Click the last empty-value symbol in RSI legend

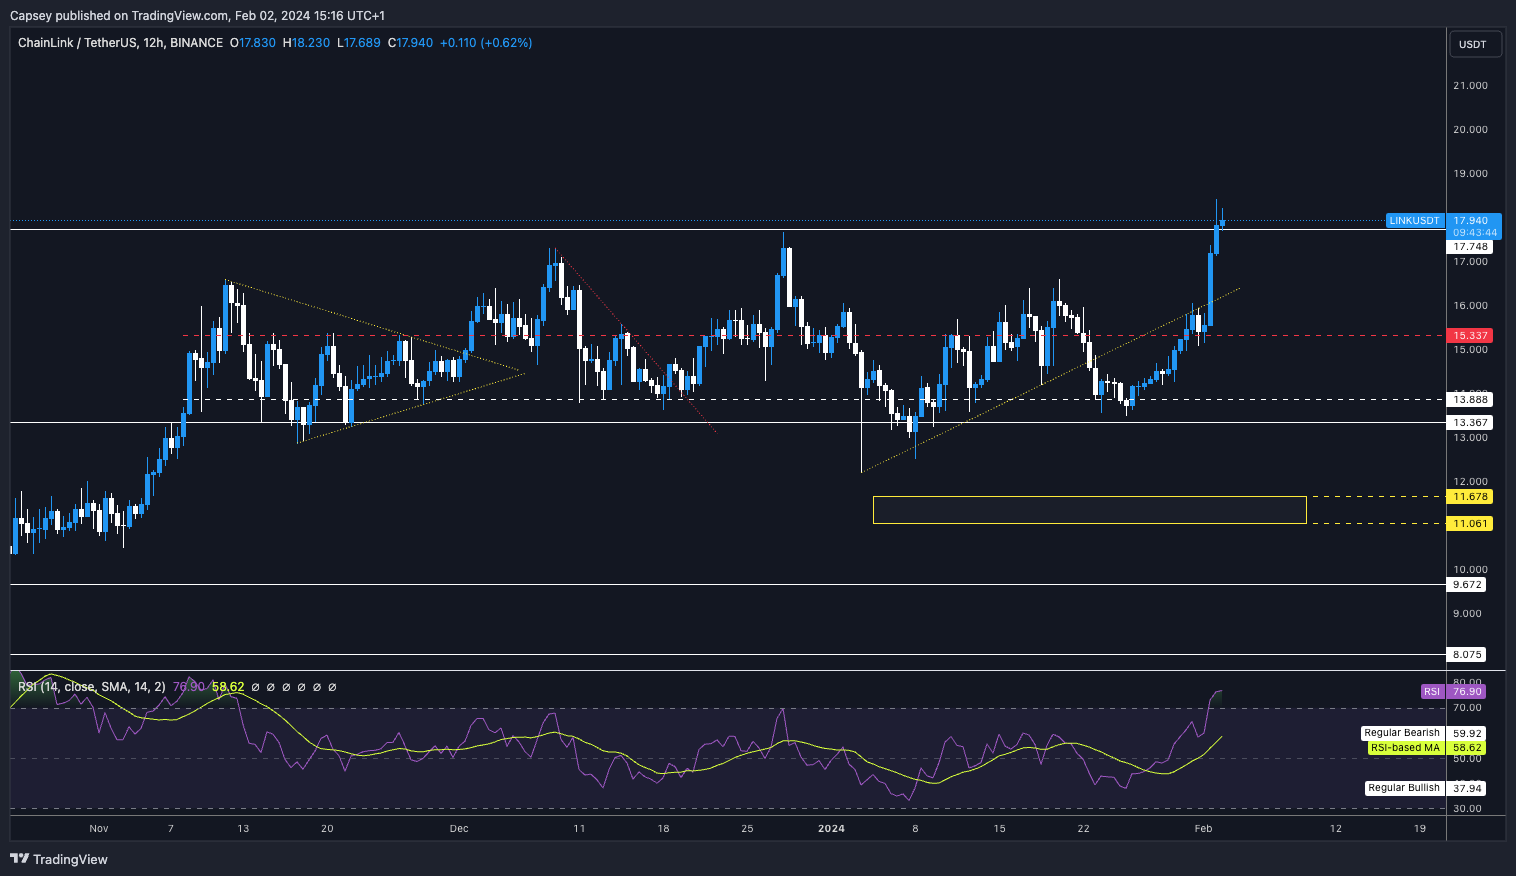[332, 687]
